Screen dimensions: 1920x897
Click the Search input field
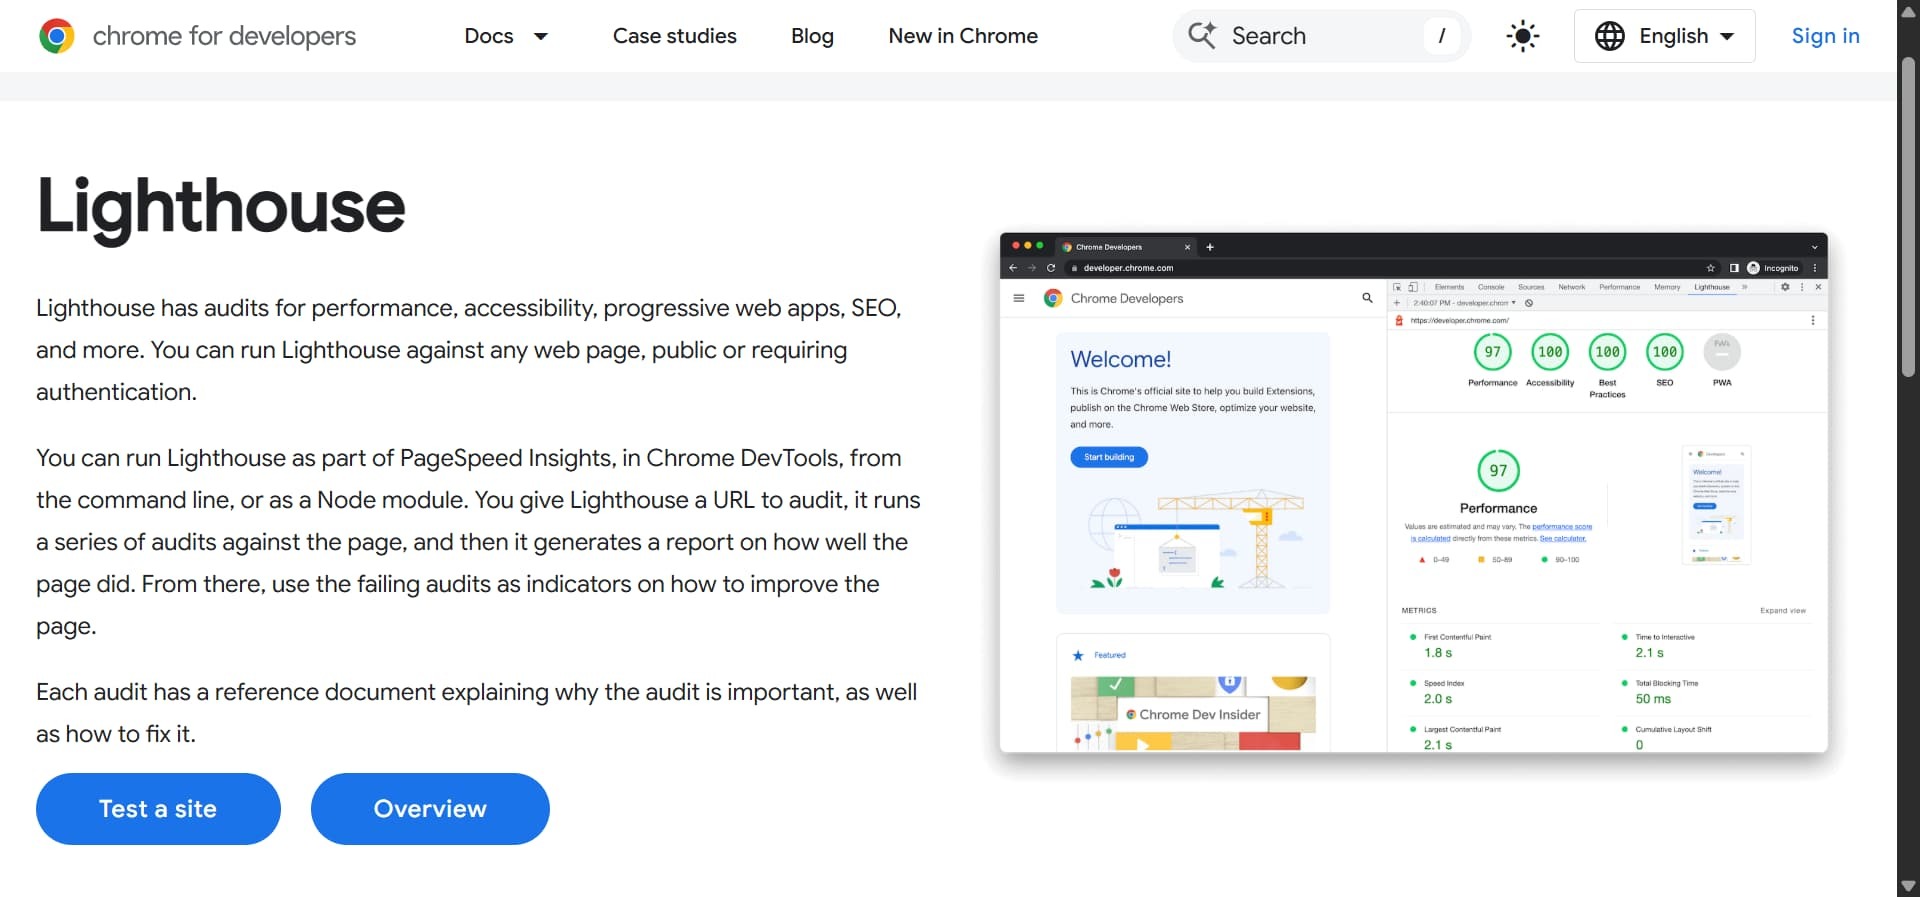click(x=1321, y=36)
